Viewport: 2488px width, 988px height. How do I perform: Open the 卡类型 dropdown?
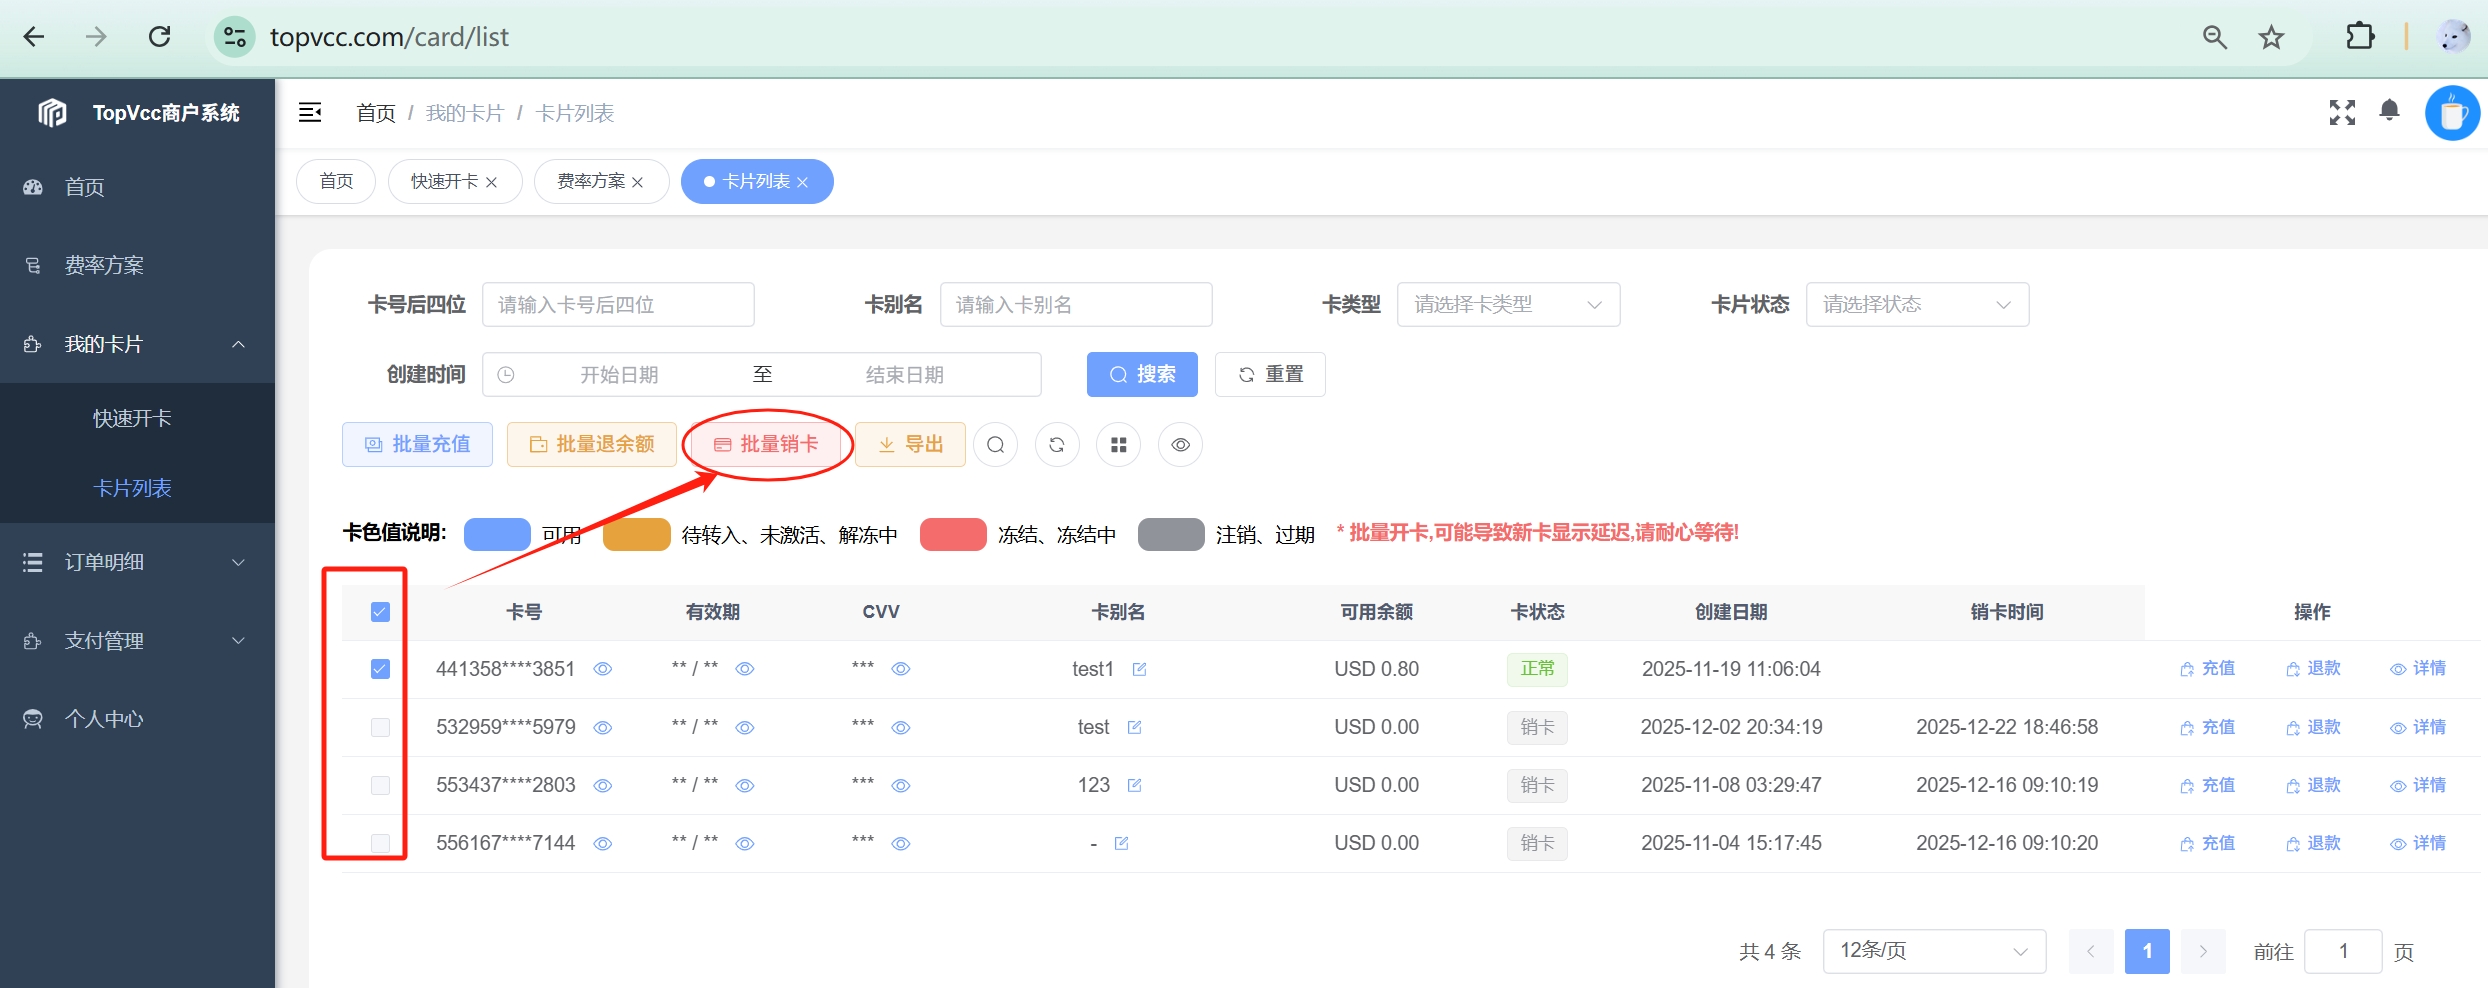click(x=1507, y=305)
